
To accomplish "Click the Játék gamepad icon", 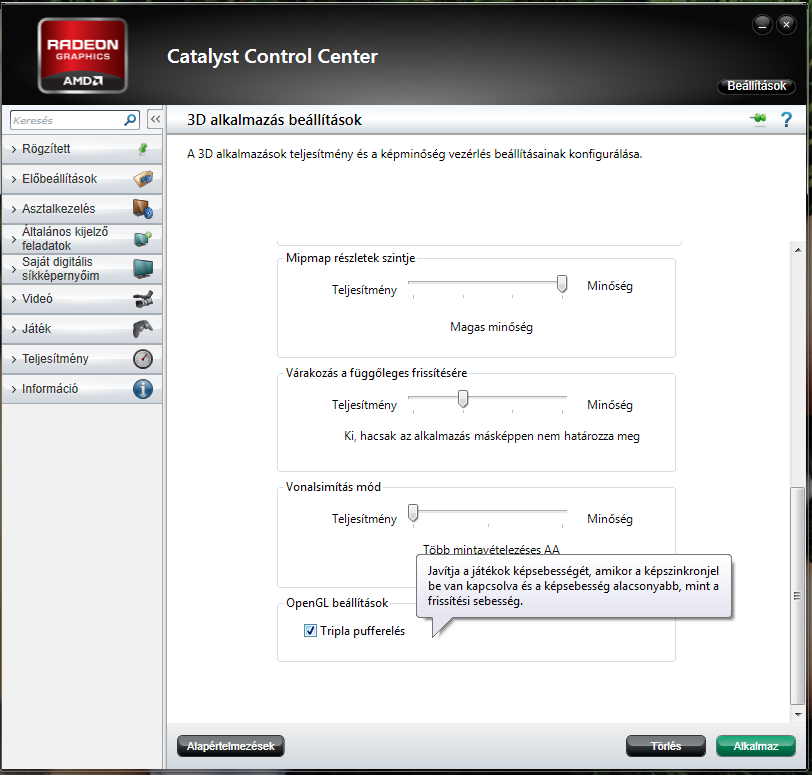I will pos(143,329).
